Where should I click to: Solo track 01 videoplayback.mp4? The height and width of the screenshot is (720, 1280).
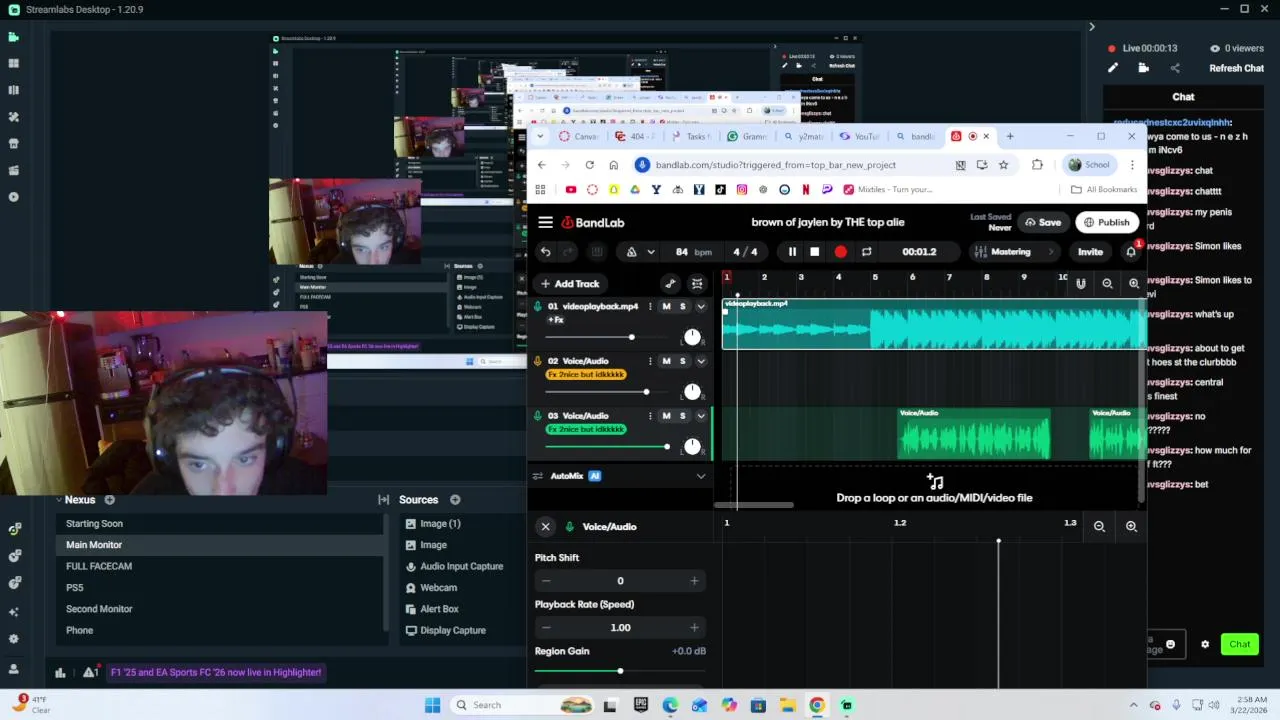[683, 306]
